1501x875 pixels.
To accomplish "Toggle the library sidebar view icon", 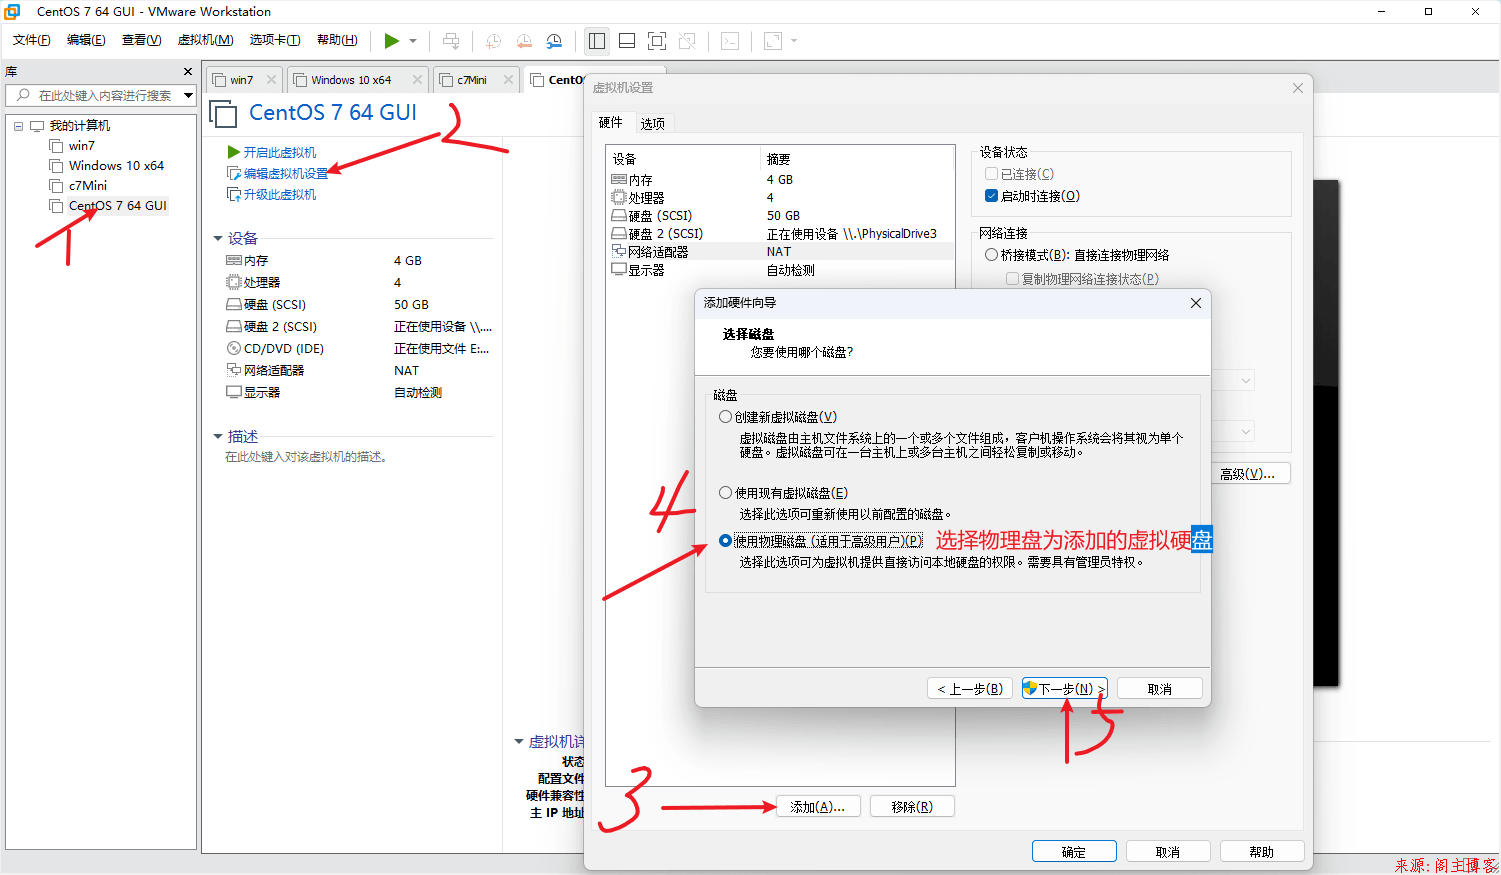I will 597,41.
